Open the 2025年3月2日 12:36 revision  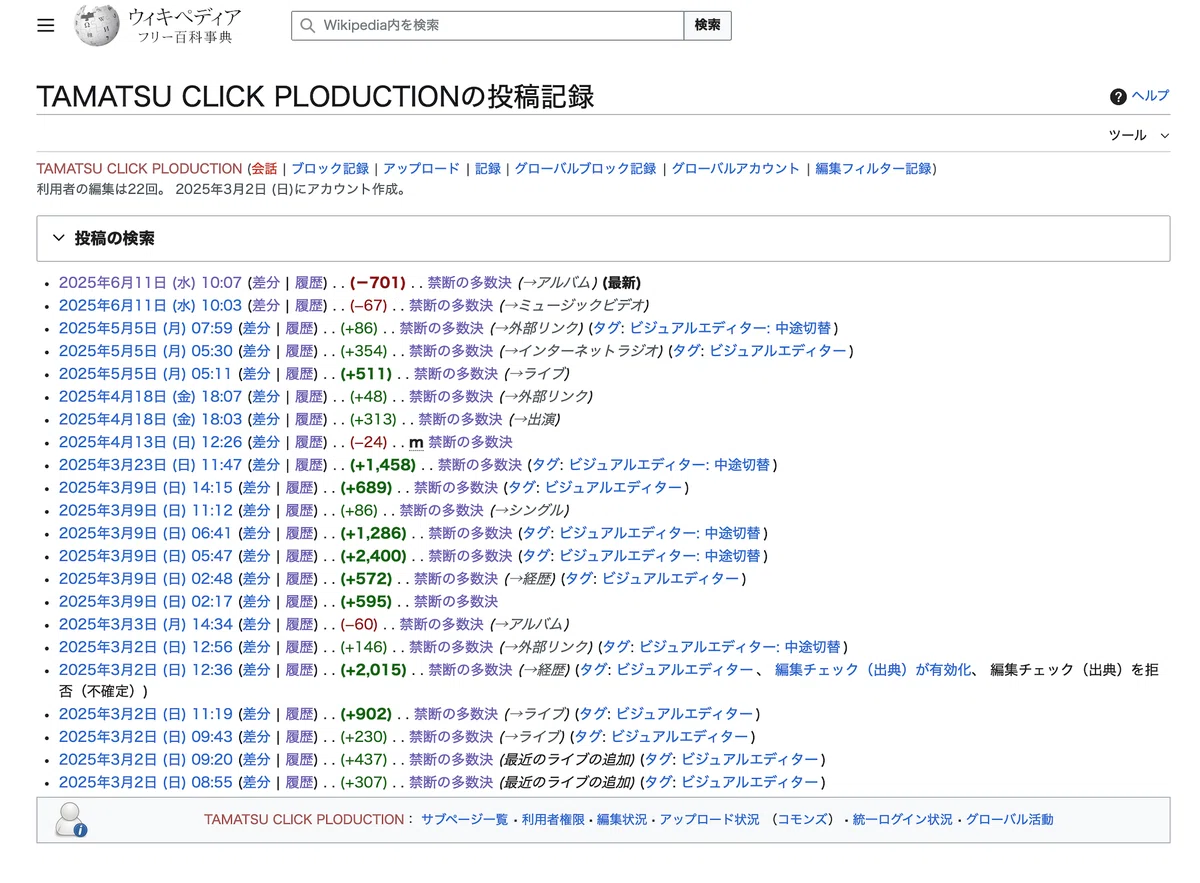click(145, 671)
